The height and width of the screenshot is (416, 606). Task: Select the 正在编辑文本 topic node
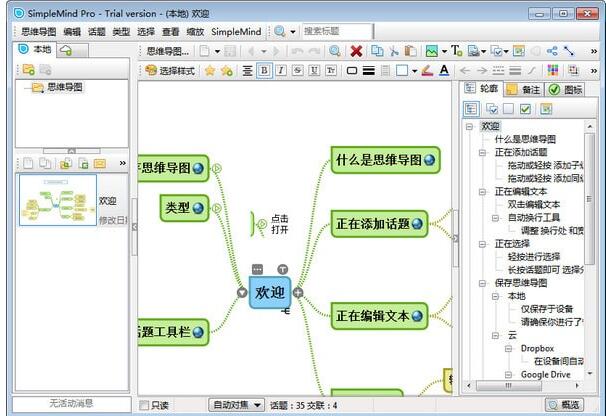click(379, 316)
